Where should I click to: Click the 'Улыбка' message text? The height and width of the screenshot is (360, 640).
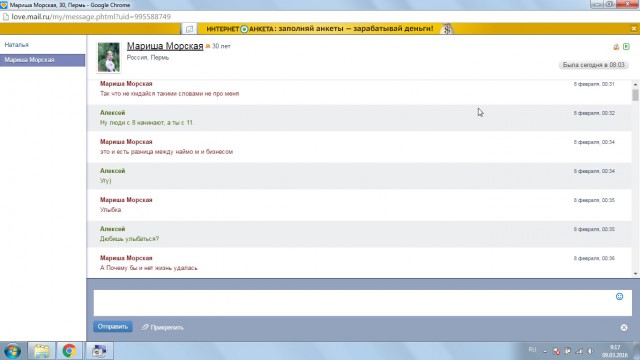(110, 209)
